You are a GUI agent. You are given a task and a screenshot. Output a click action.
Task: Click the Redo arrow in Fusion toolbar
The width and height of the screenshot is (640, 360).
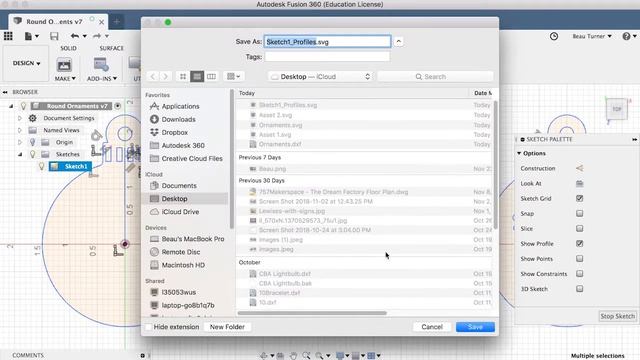[97, 36]
